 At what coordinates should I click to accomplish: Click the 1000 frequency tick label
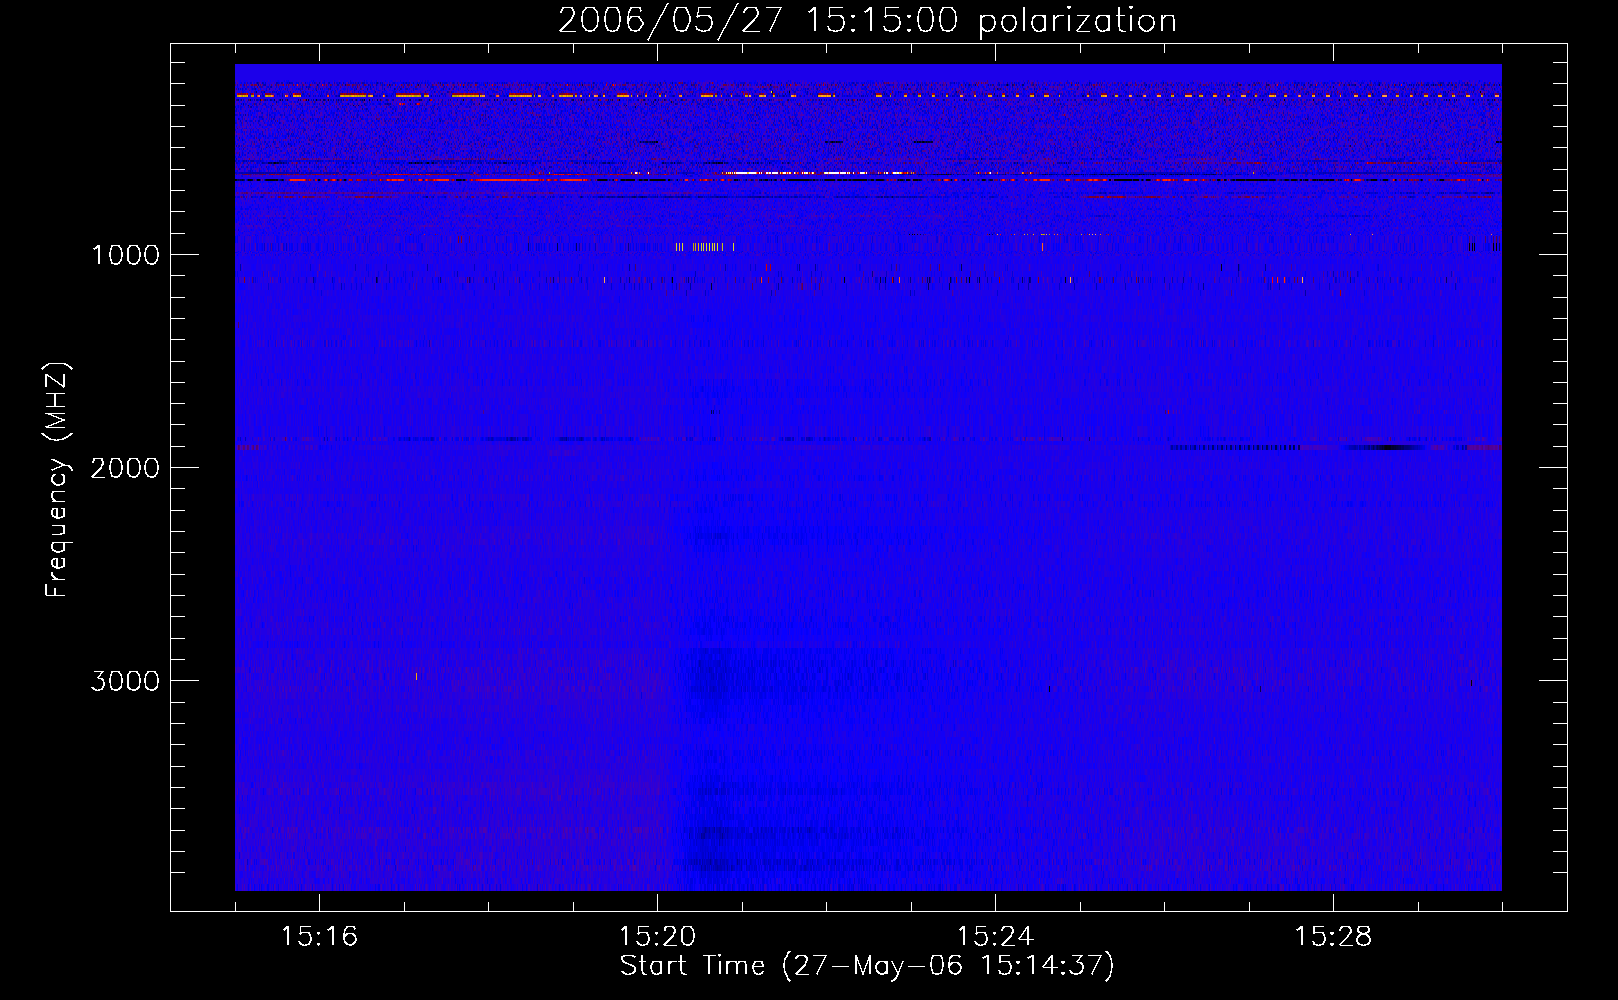pos(125,255)
